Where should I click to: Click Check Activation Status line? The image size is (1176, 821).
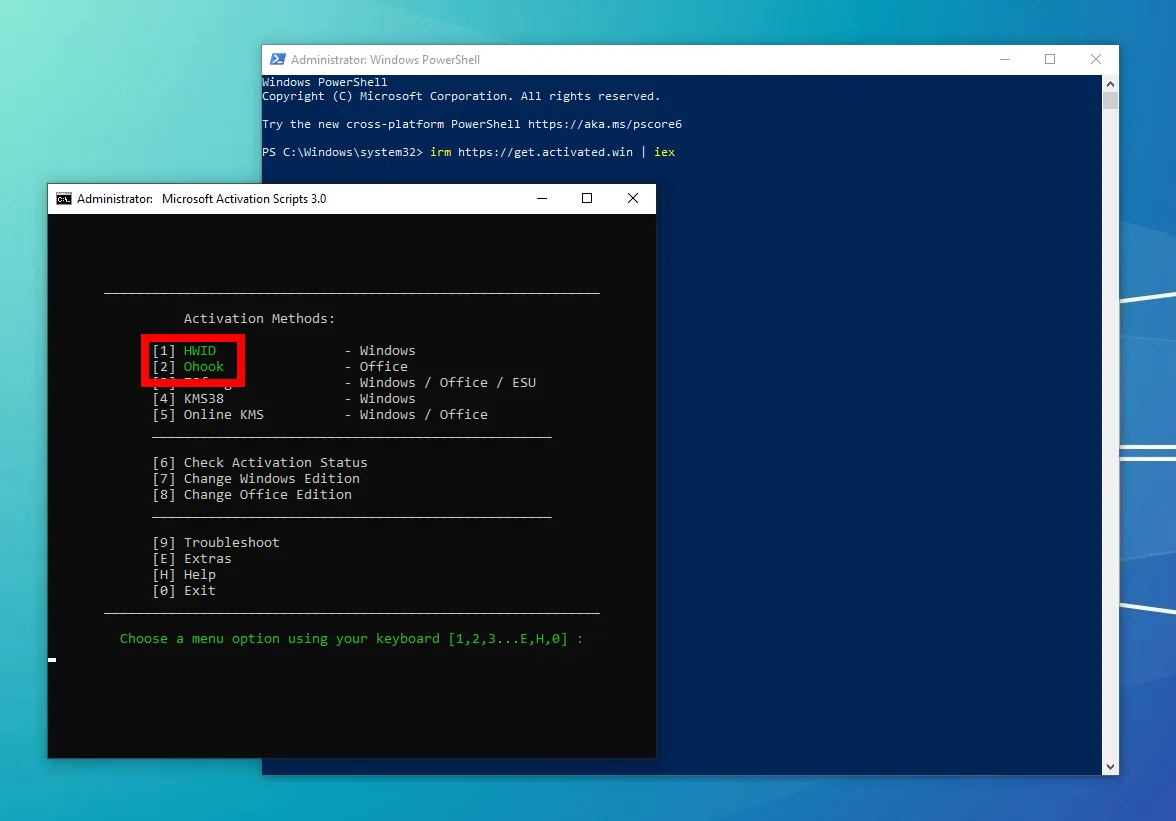(260, 463)
